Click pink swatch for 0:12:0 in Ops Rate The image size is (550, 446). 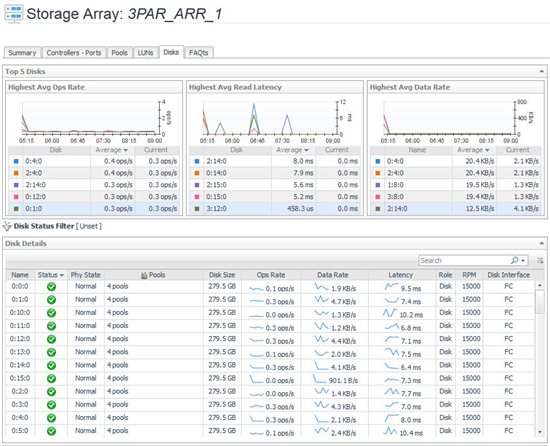(16, 197)
